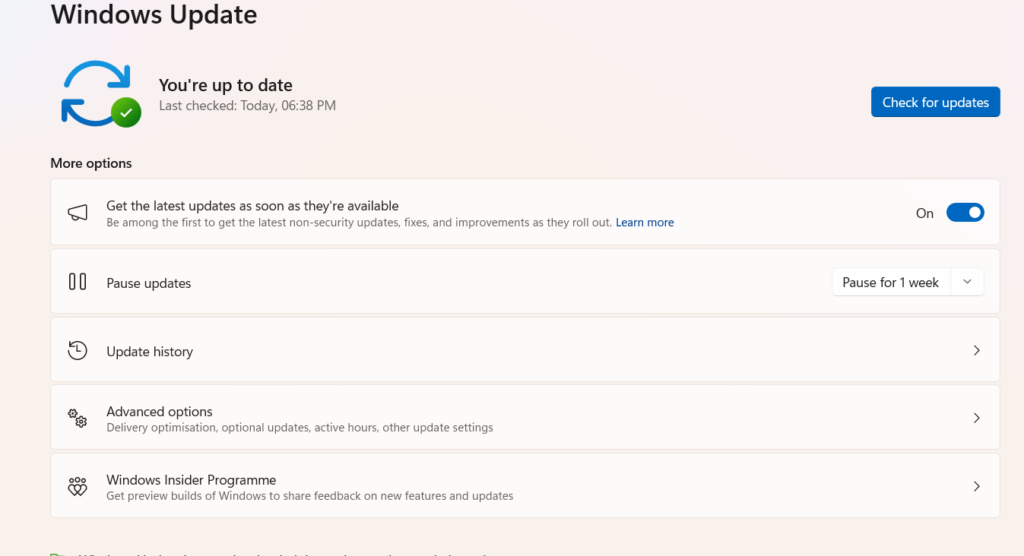This screenshot has height=556, width=1024.
Task: Click the 'Windows Update' page title
Action: point(153,14)
